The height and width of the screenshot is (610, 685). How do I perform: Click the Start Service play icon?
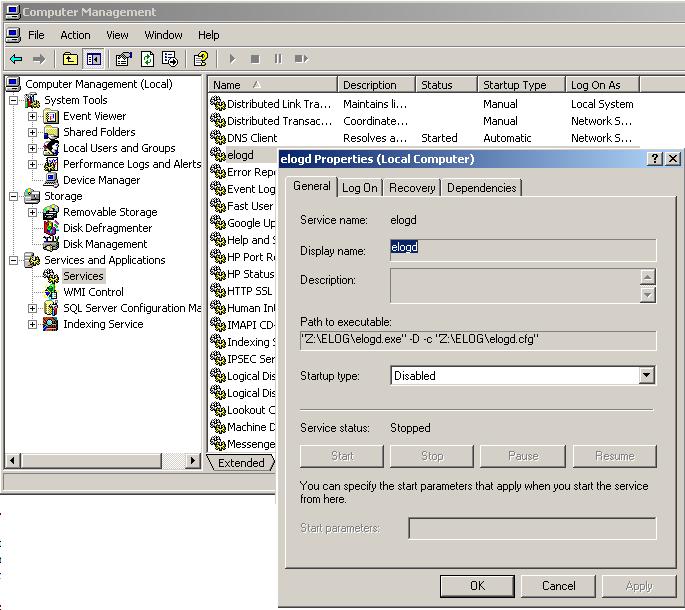coord(232,59)
